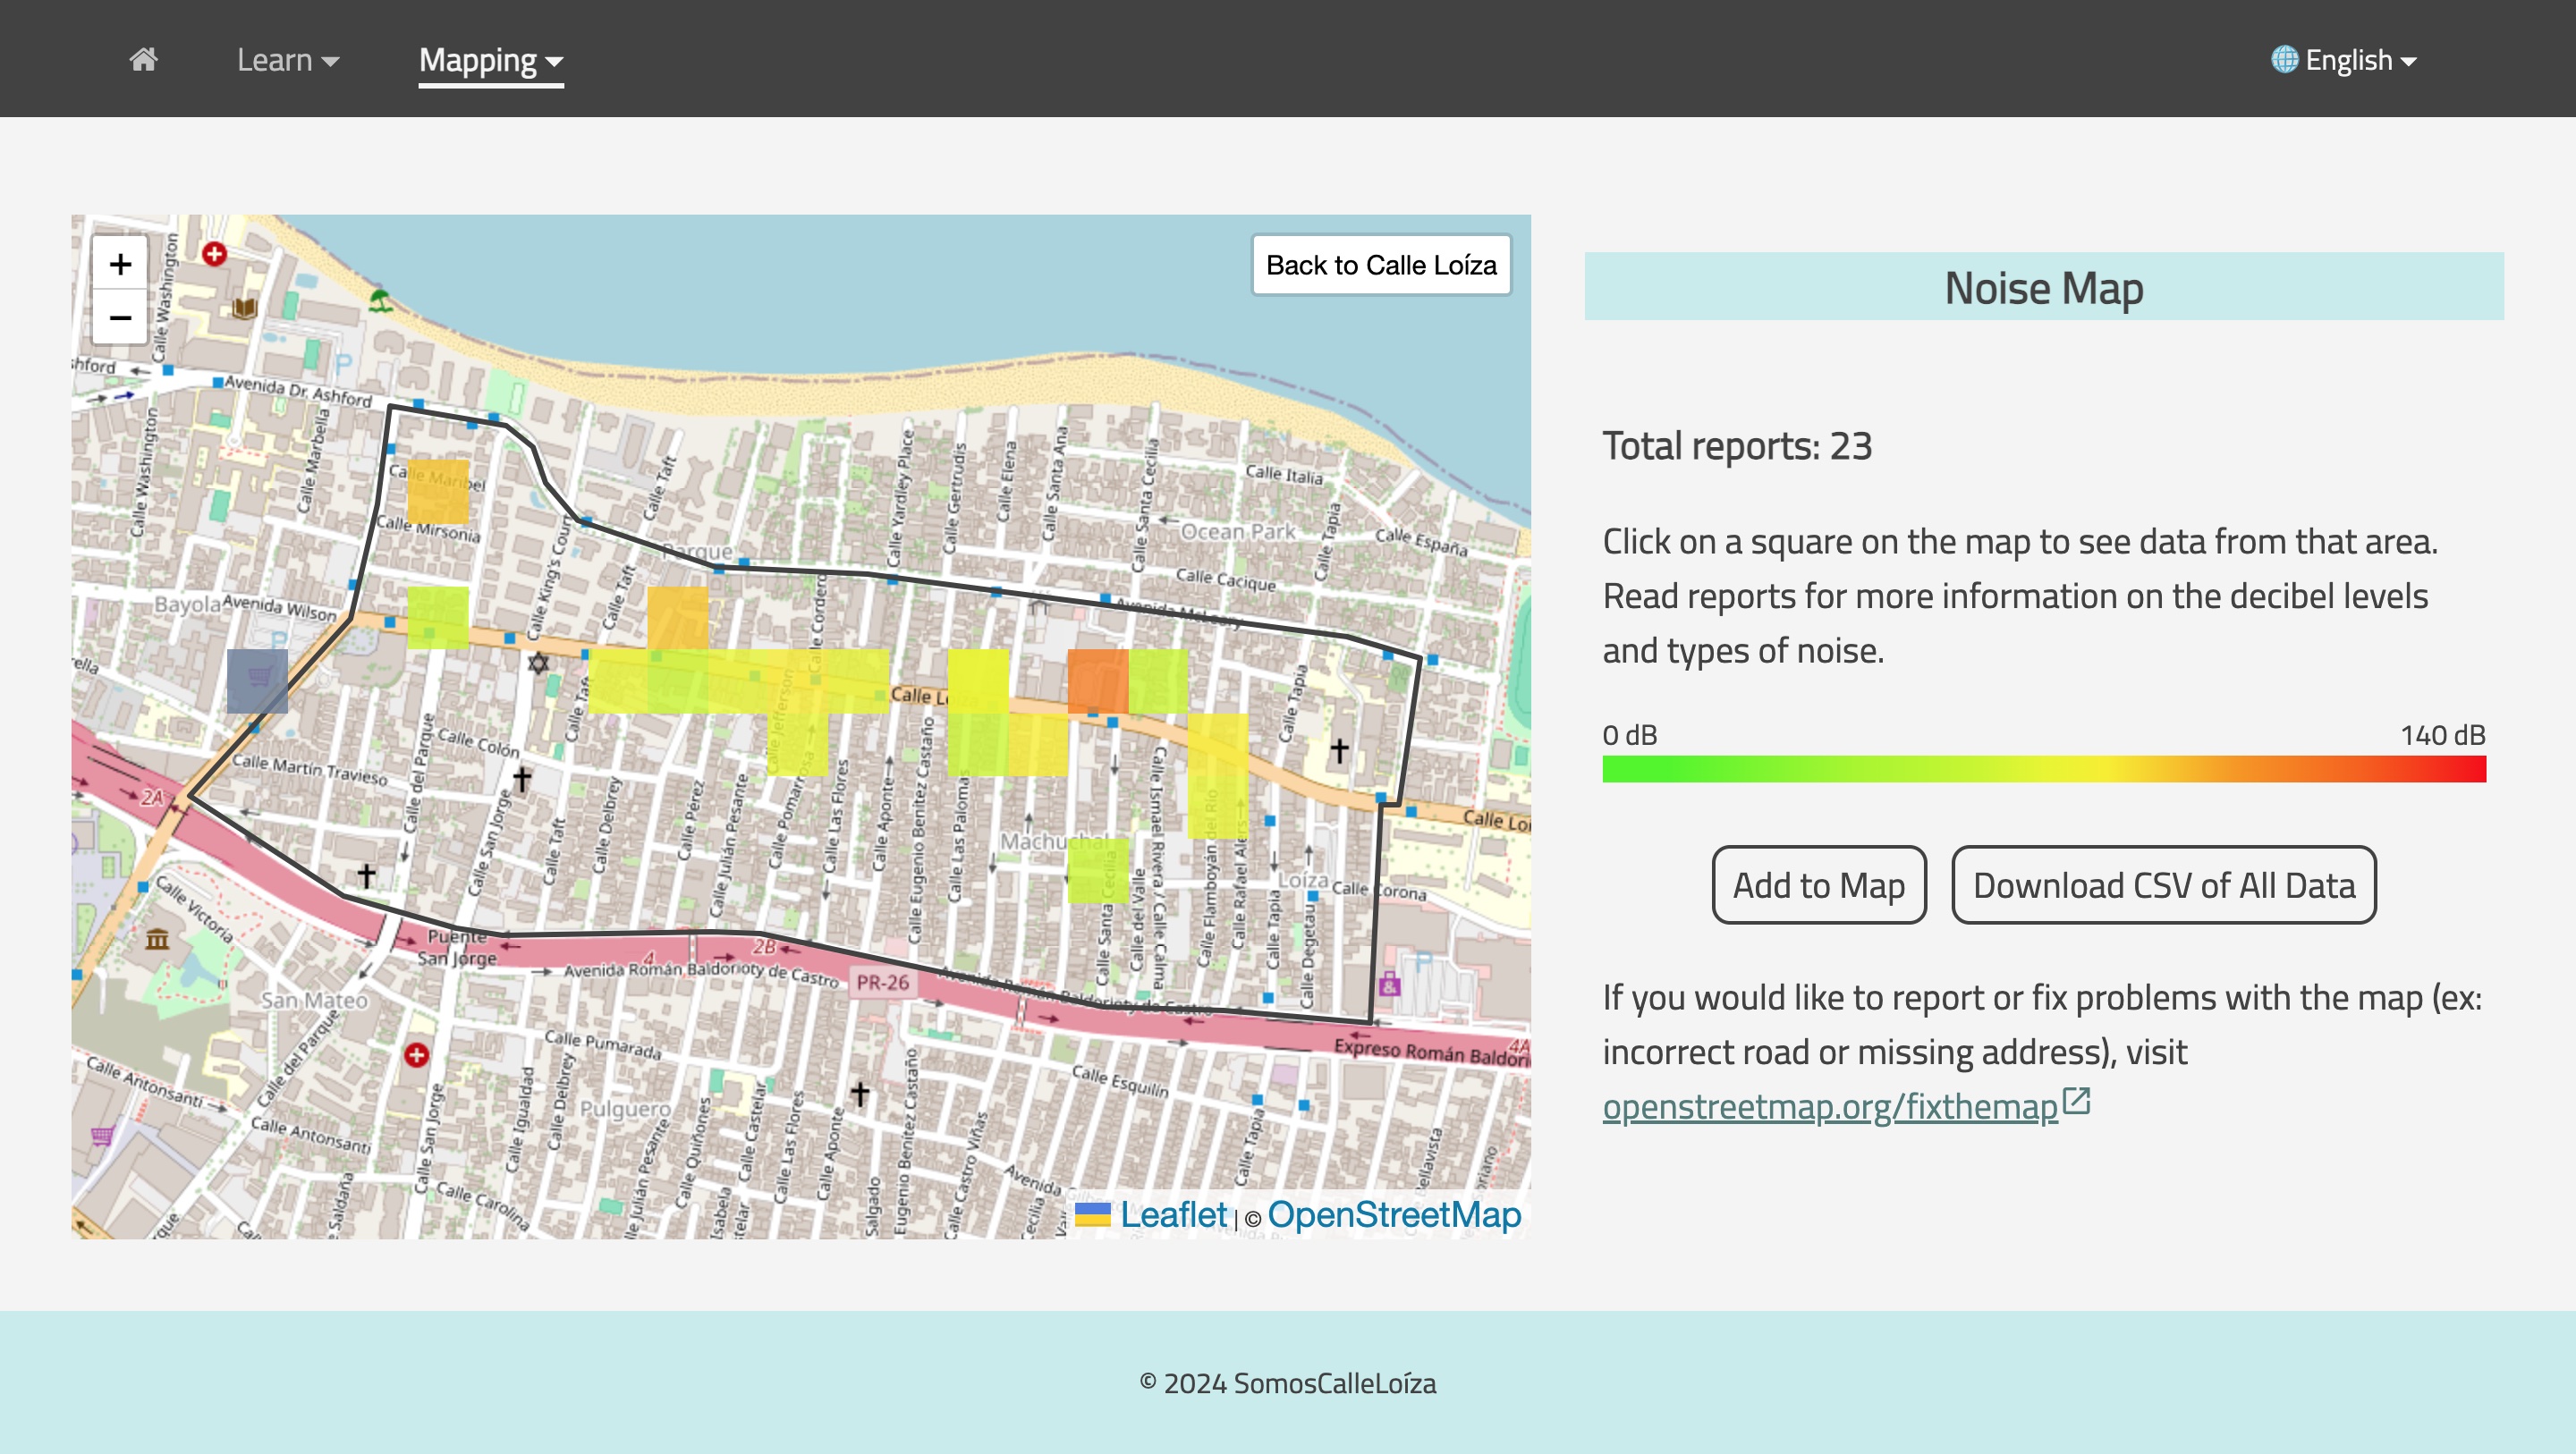Go to the home page icon

143,60
